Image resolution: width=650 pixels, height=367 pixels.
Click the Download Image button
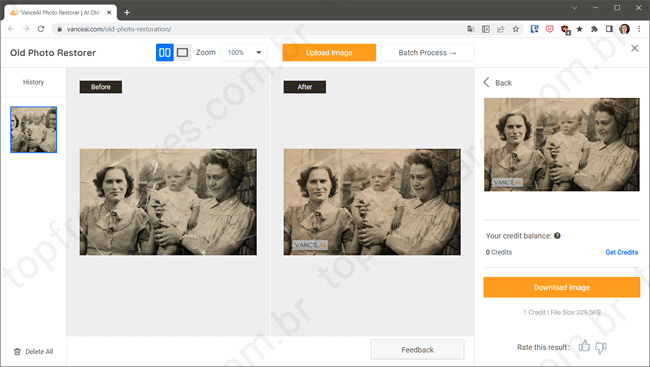point(562,287)
